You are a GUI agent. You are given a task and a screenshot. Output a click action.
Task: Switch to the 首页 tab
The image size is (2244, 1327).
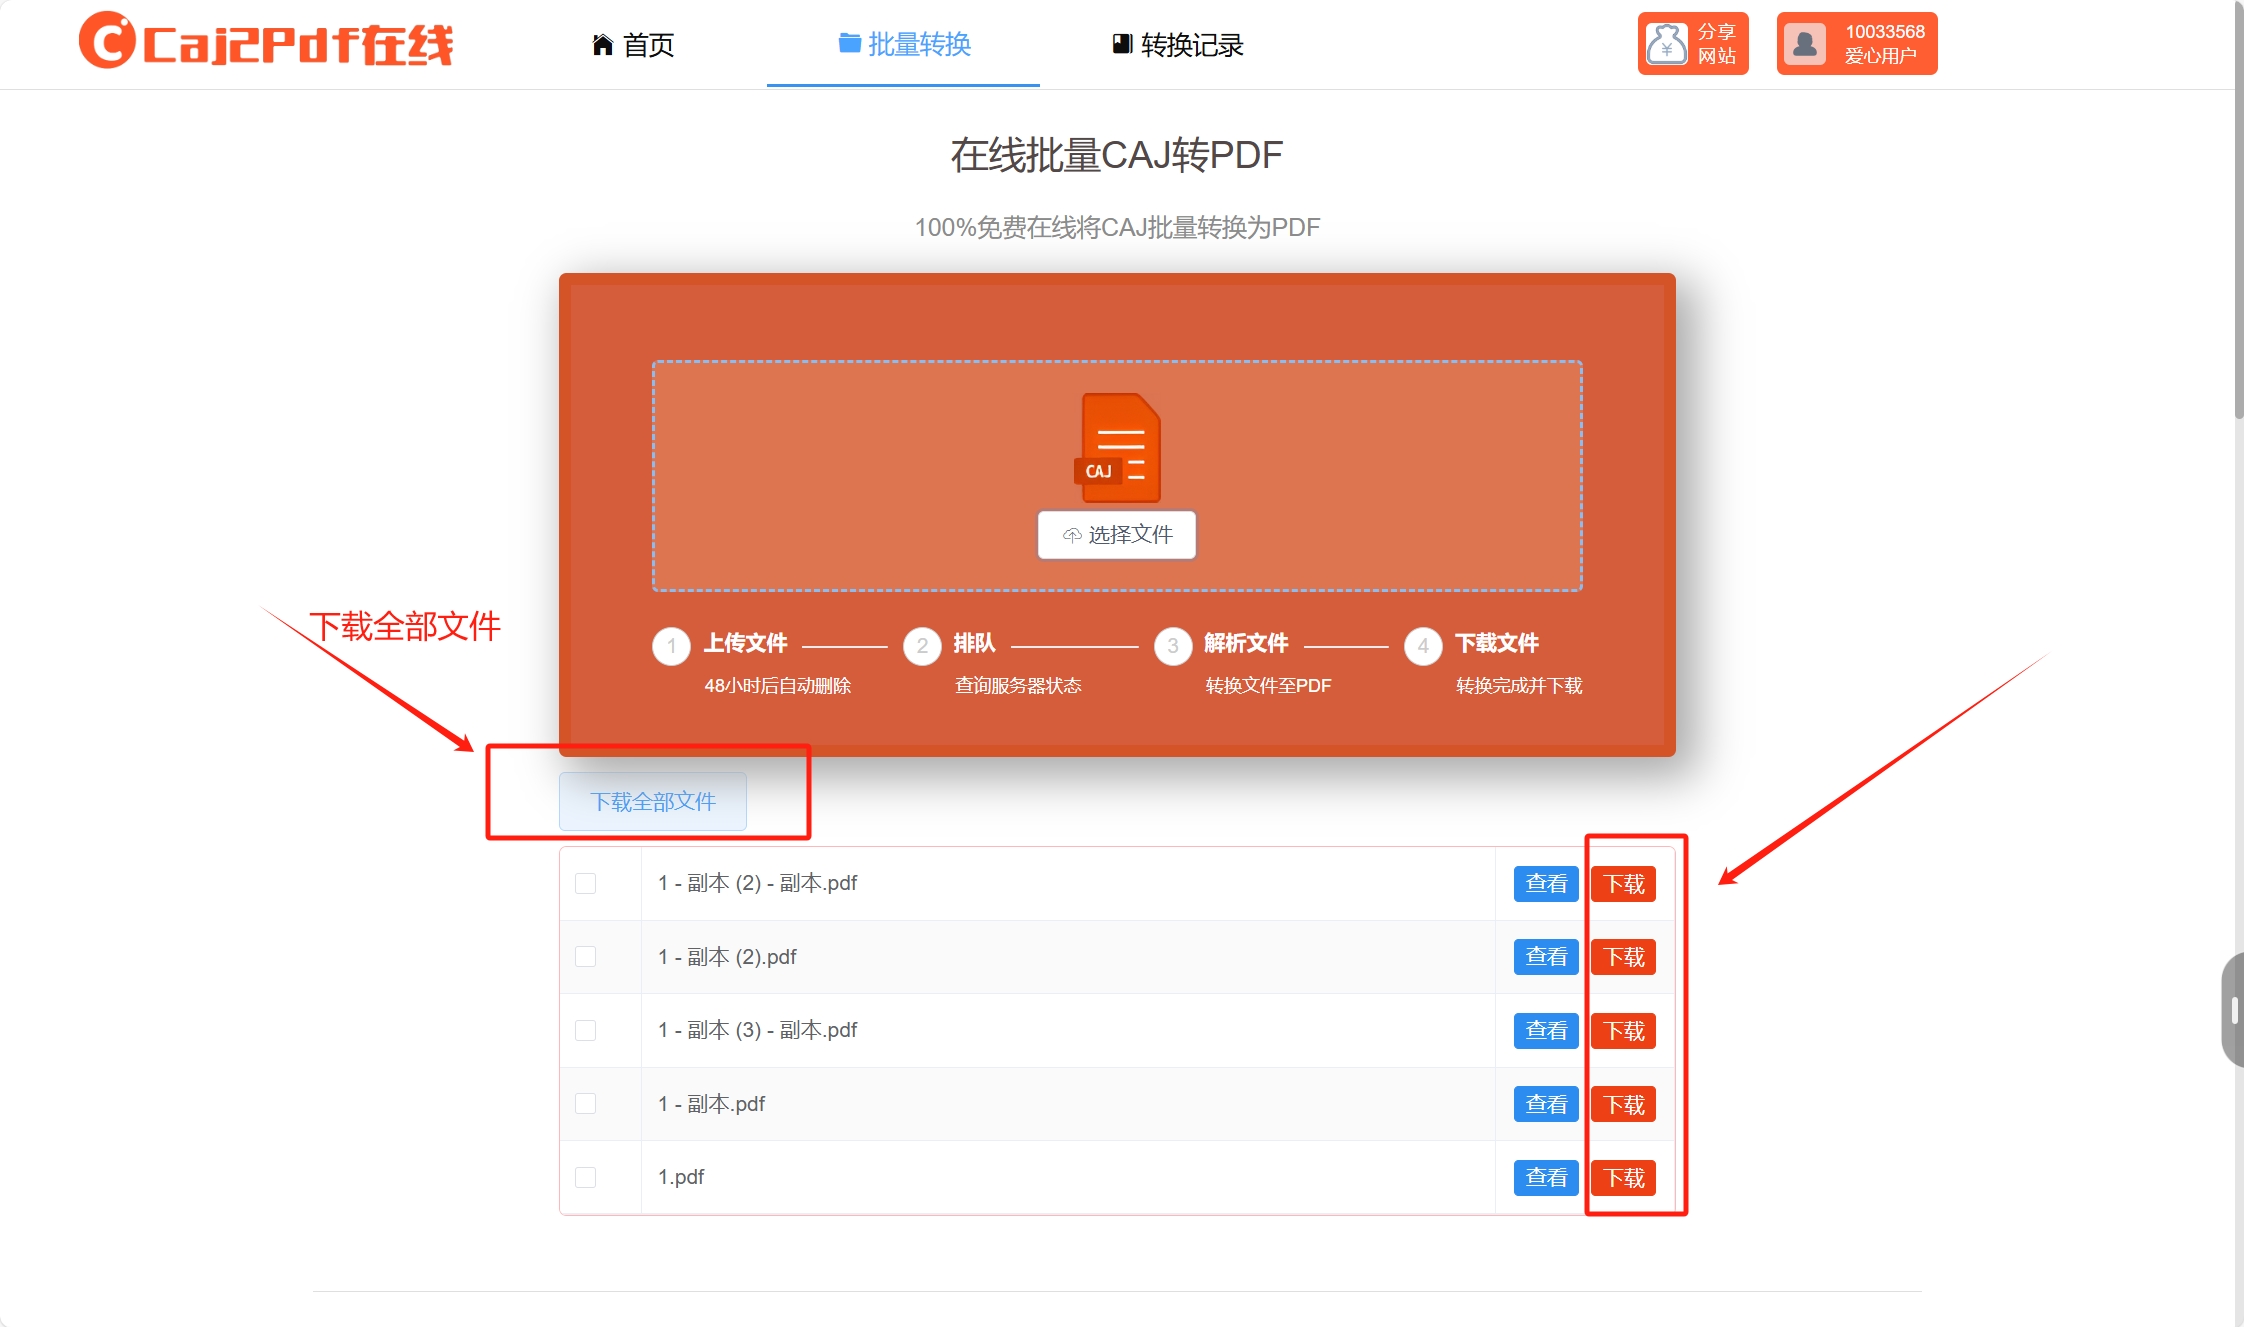click(648, 43)
